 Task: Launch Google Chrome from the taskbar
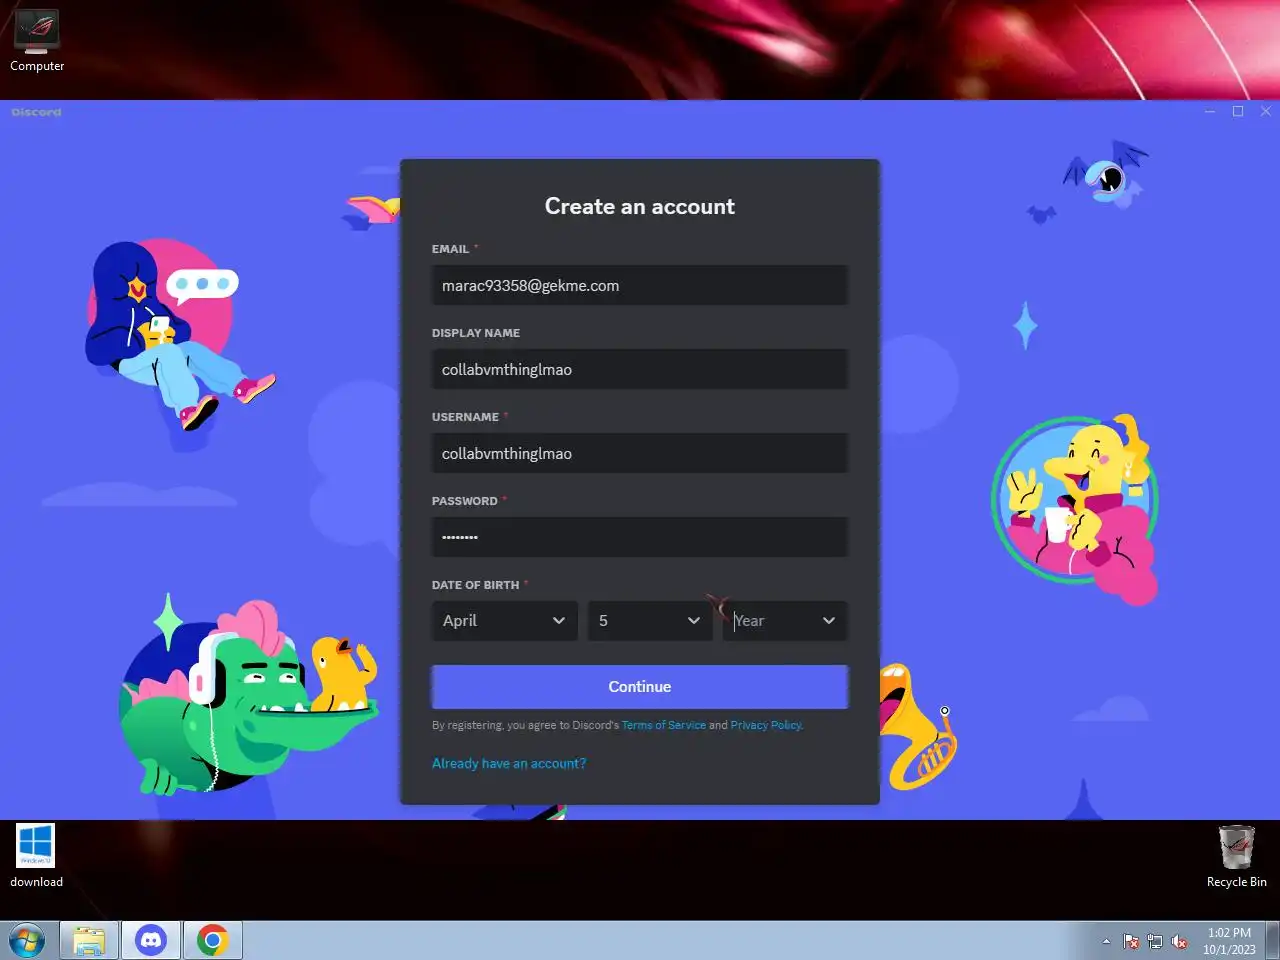(x=212, y=941)
